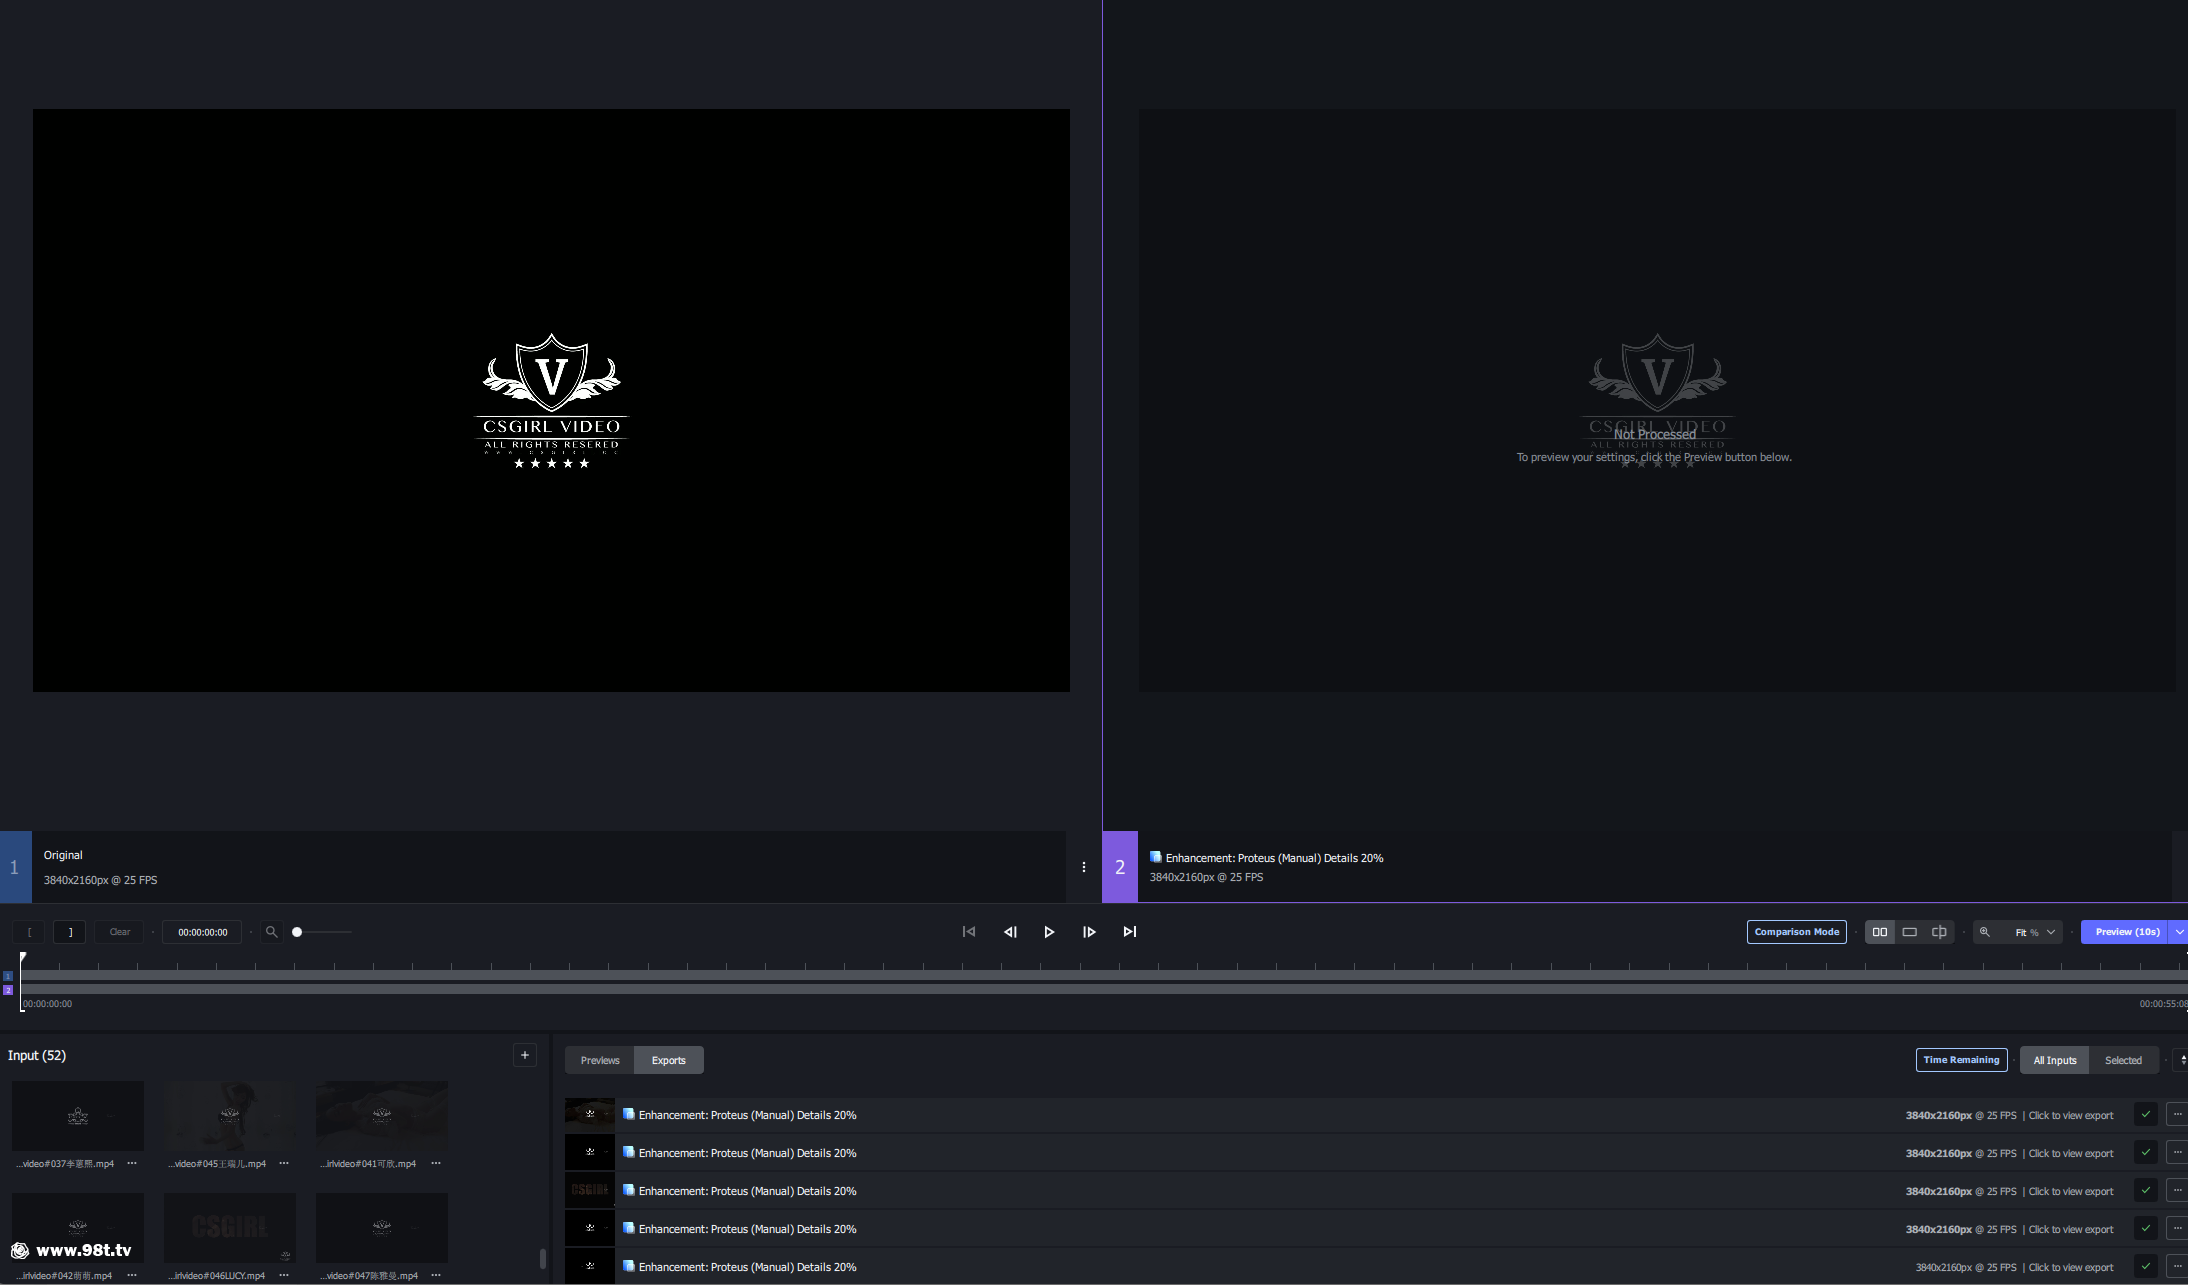The width and height of the screenshot is (2188, 1285).
Task: Select the single view layout
Action: (1910, 932)
